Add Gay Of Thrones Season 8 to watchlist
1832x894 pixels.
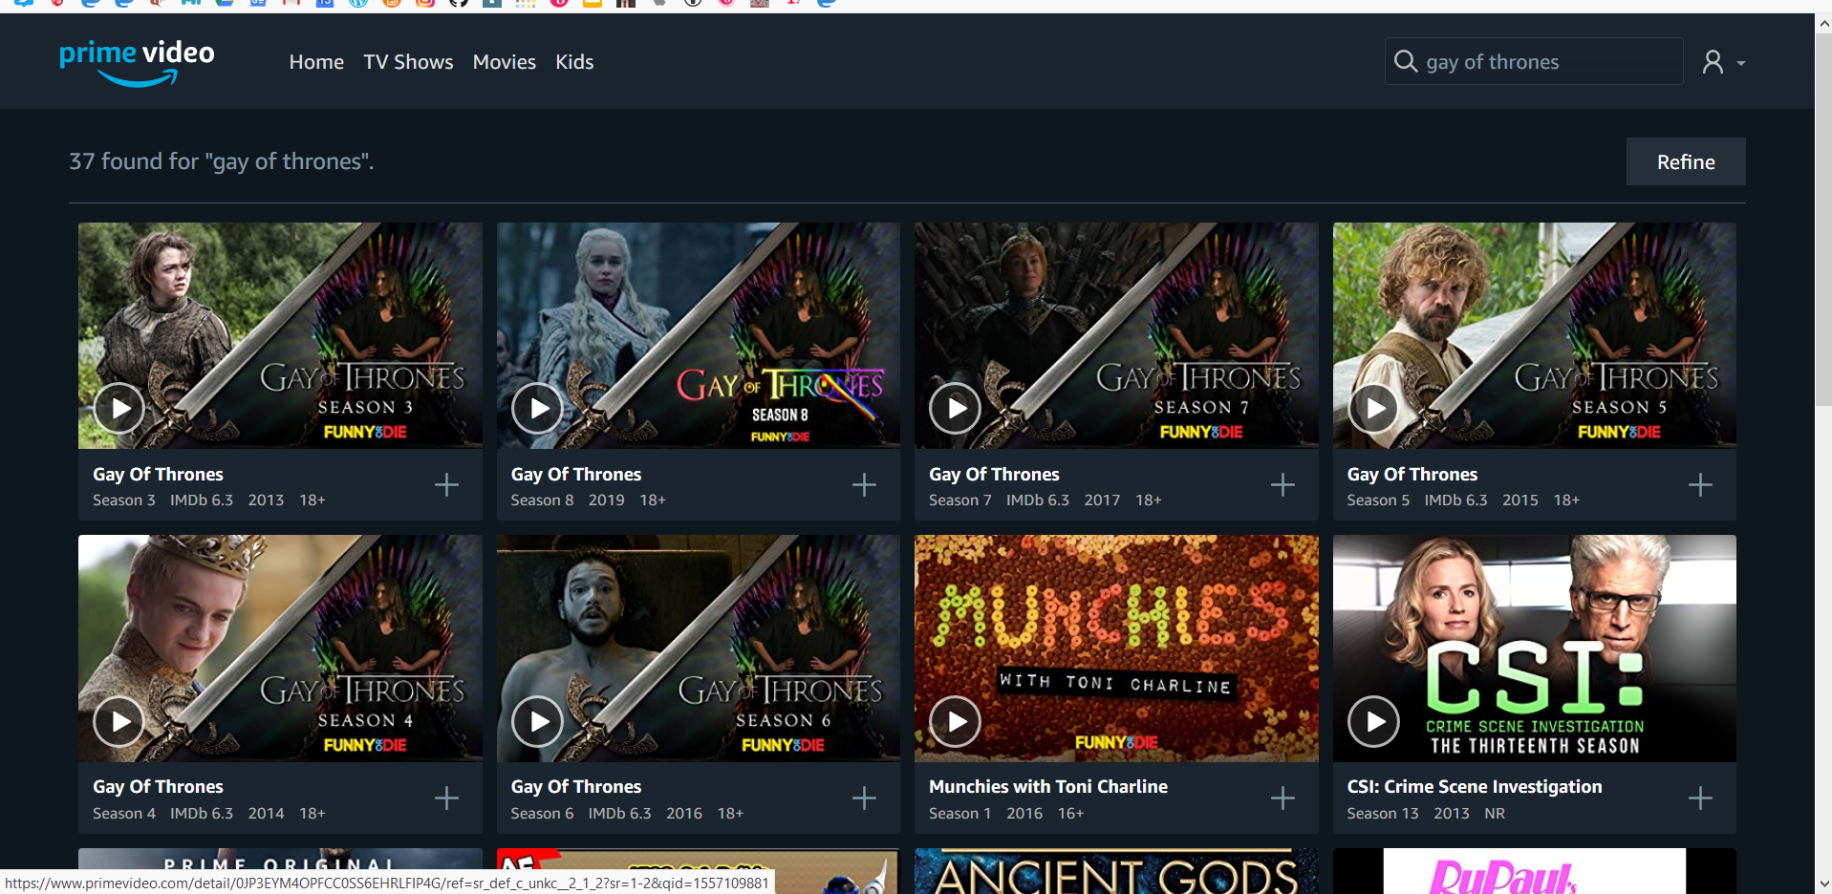click(864, 485)
